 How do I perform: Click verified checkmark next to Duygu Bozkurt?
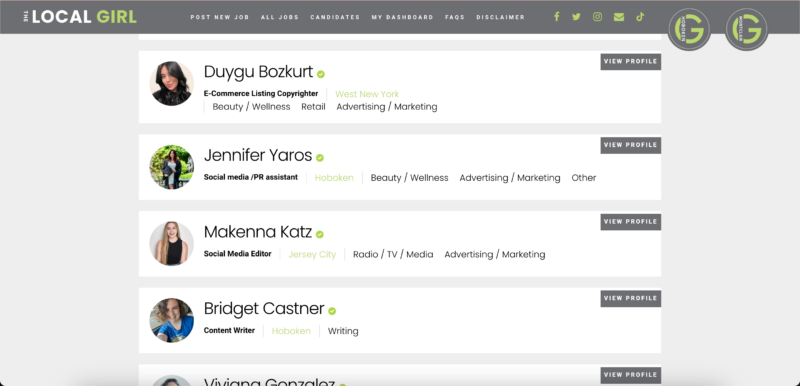pyautogui.click(x=321, y=74)
